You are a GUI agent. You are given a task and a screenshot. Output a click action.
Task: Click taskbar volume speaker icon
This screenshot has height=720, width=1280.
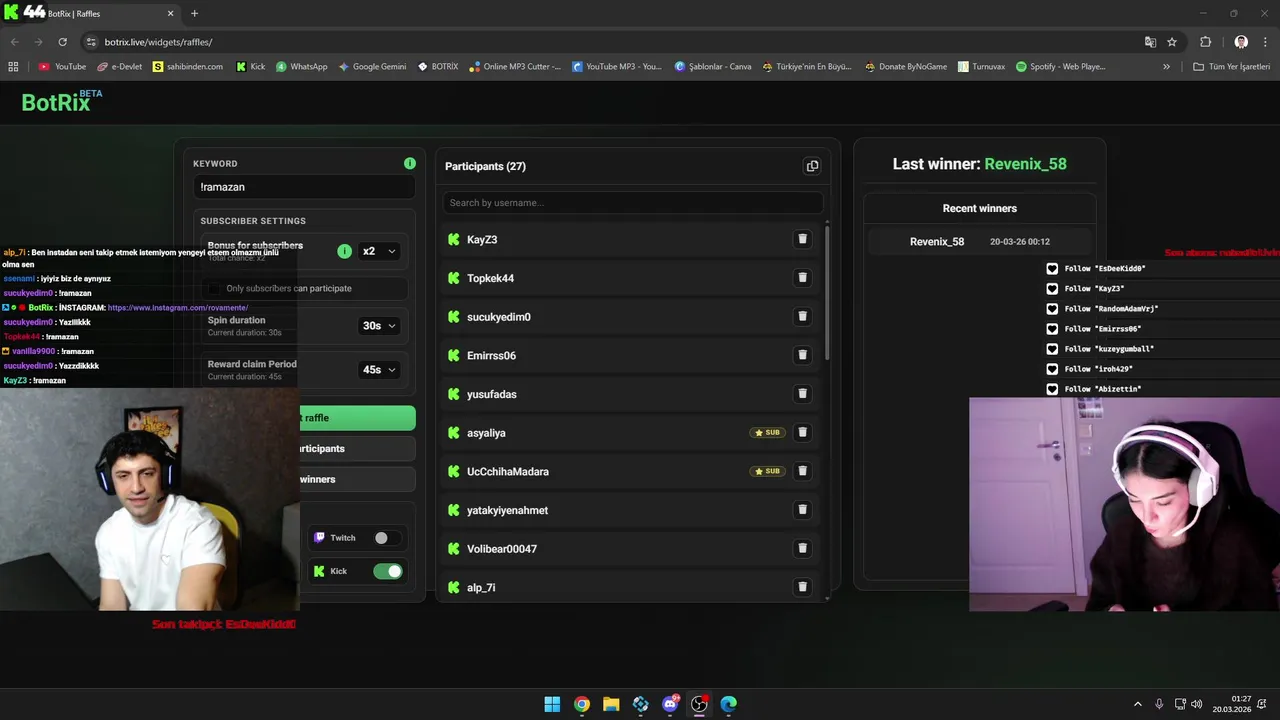pyautogui.click(x=1197, y=704)
